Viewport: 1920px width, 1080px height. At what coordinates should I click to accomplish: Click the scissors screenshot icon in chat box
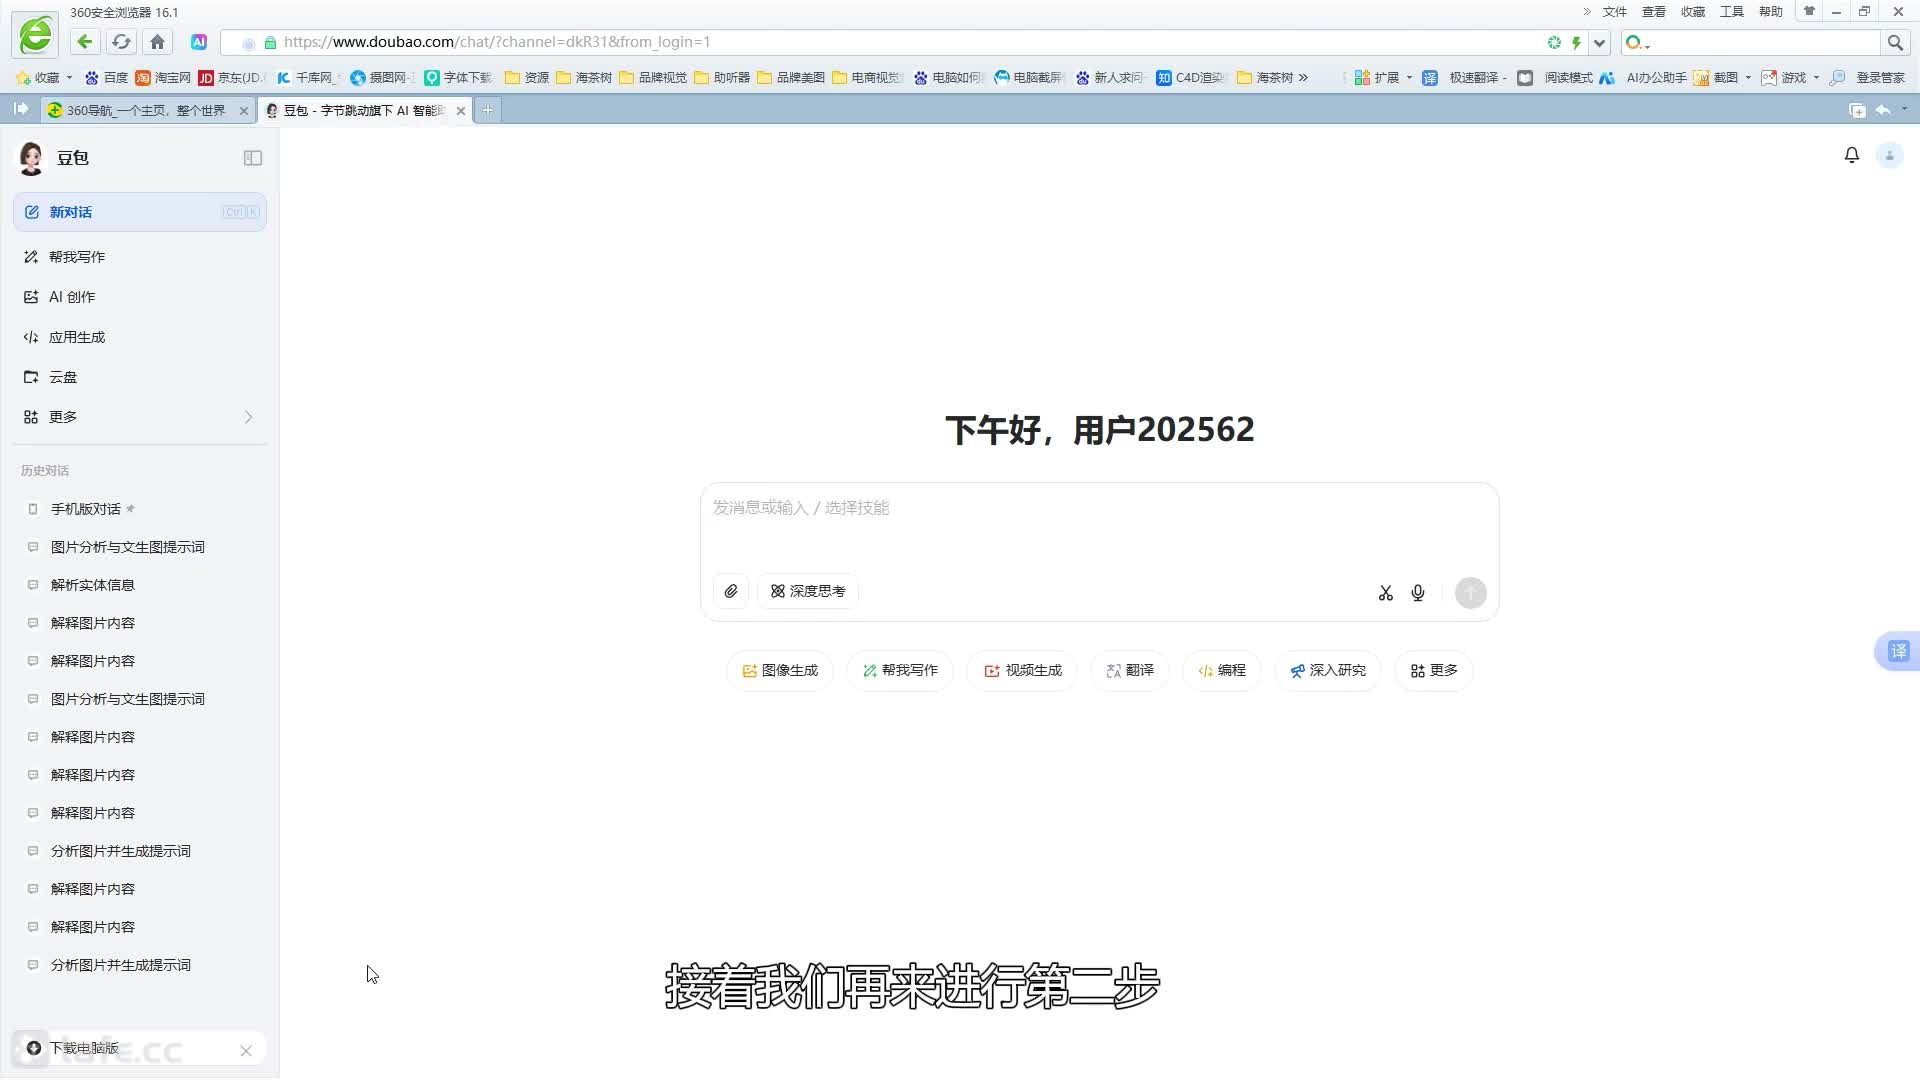pyautogui.click(x=1385, y=593)
